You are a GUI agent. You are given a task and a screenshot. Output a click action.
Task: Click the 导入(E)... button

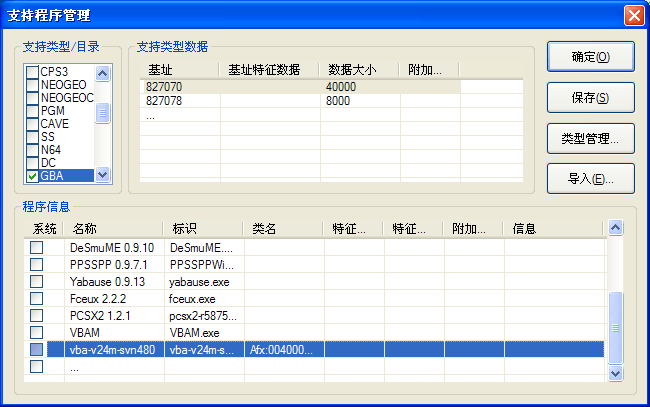[591, 180]
